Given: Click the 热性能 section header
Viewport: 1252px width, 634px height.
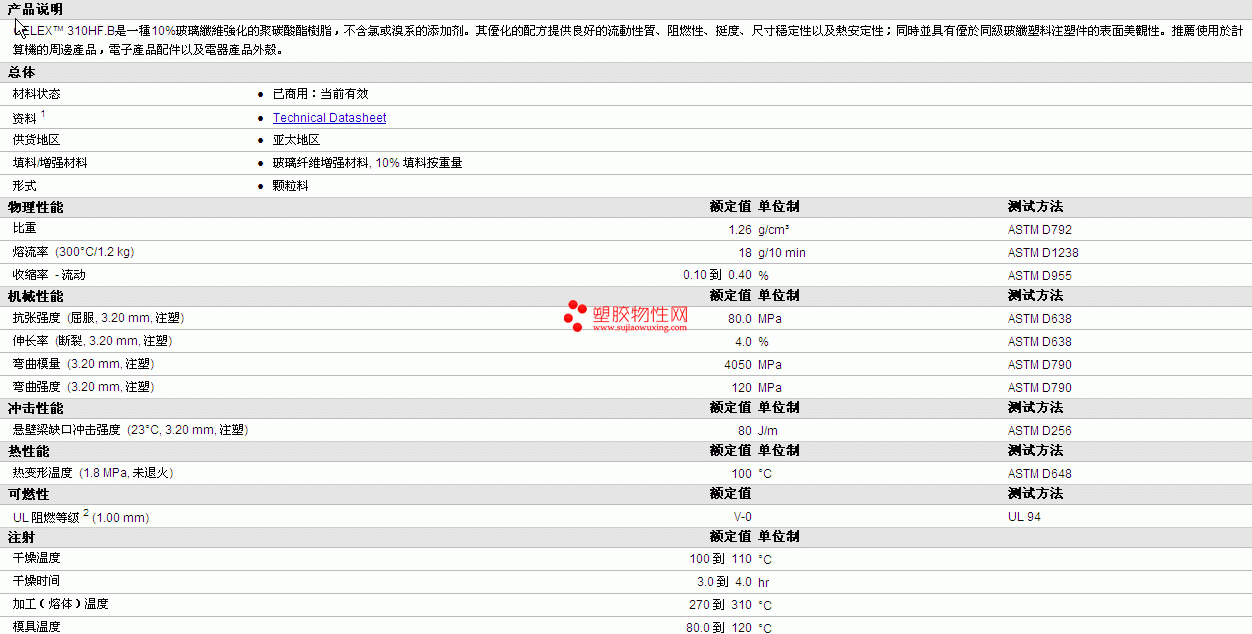Looking at the screenshot, I should [x=28, y=451].
